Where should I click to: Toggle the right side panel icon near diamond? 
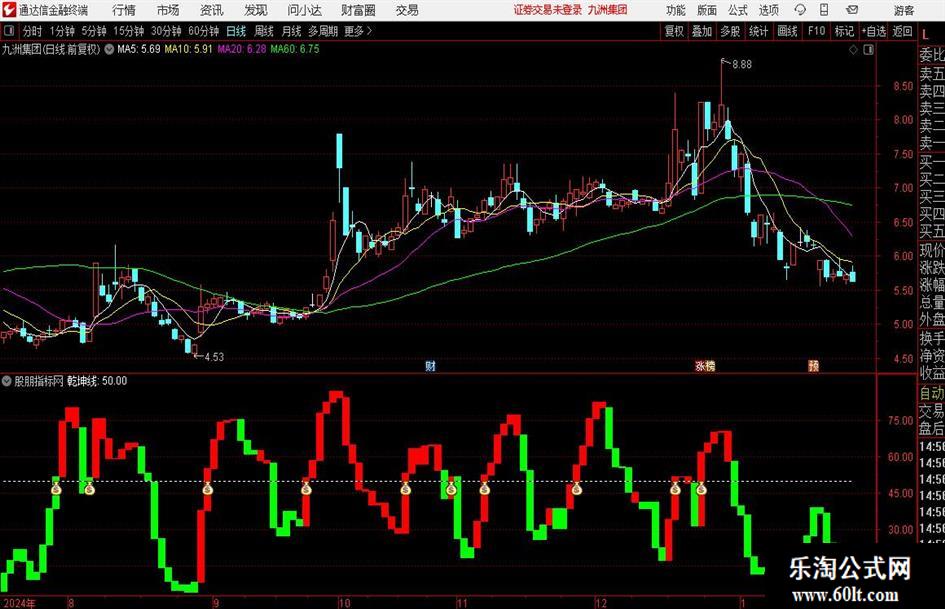click(x=868, y=50)
